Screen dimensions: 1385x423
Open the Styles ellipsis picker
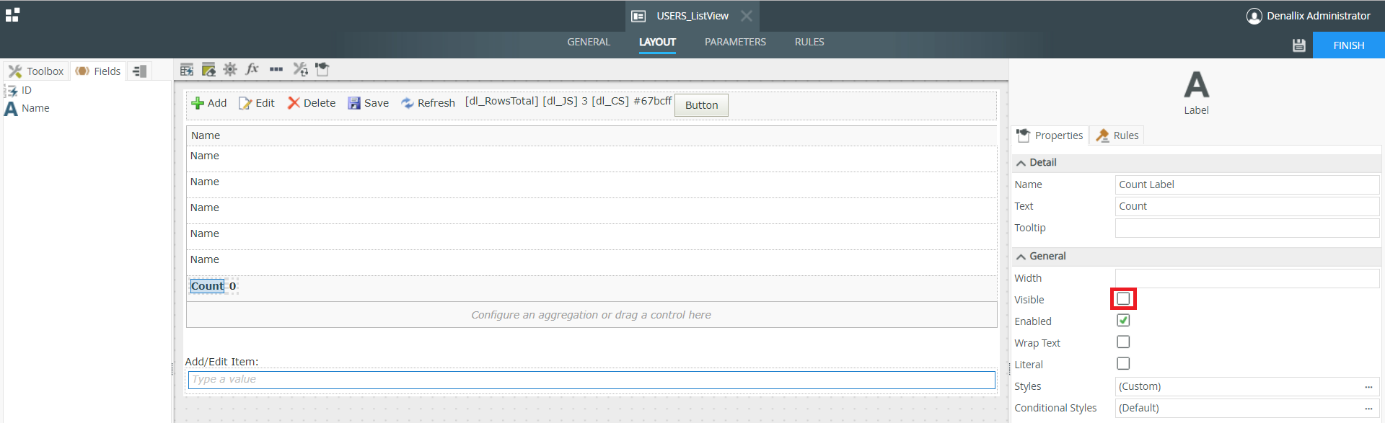(x=1368, y=387)
